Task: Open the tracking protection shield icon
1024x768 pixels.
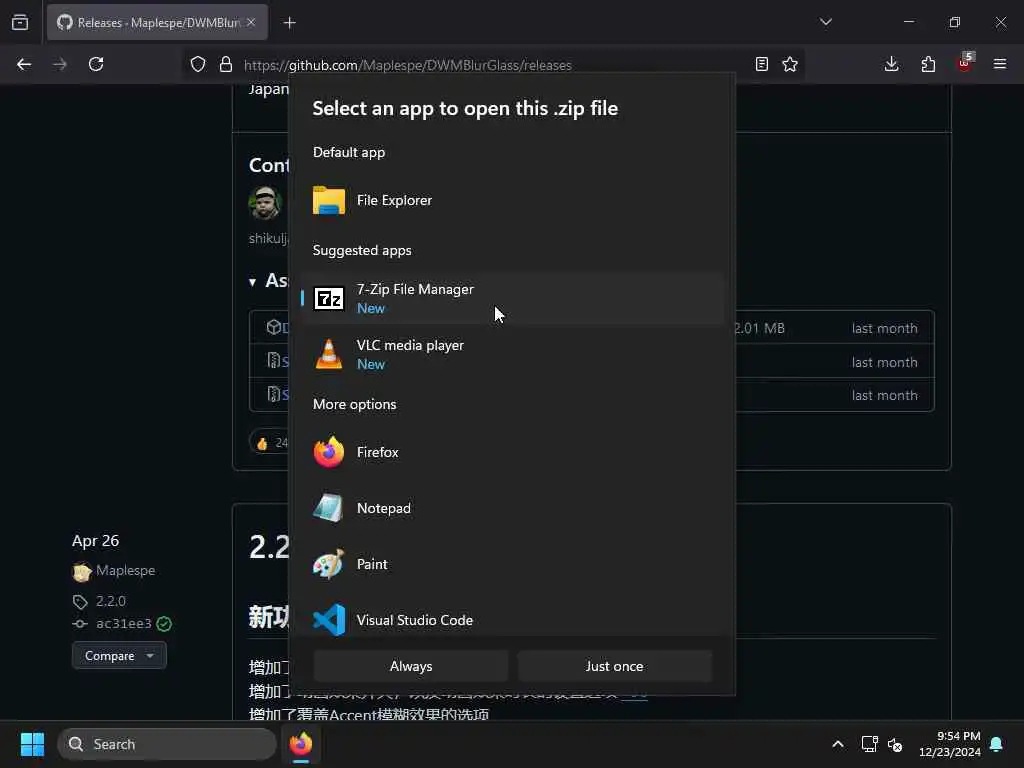Action: 198,64
